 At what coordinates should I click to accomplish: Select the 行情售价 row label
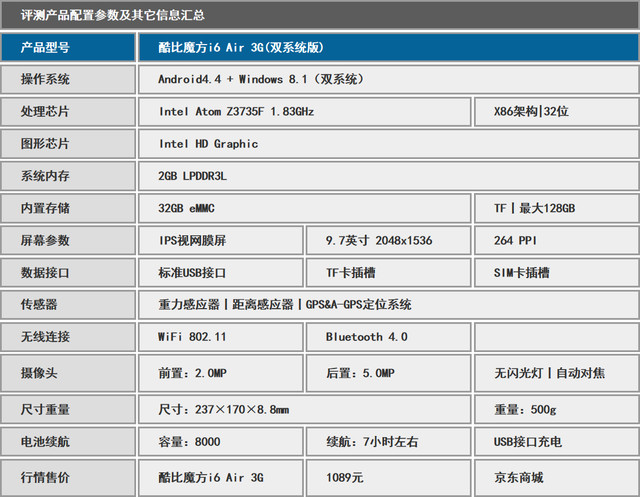(68, 478)
